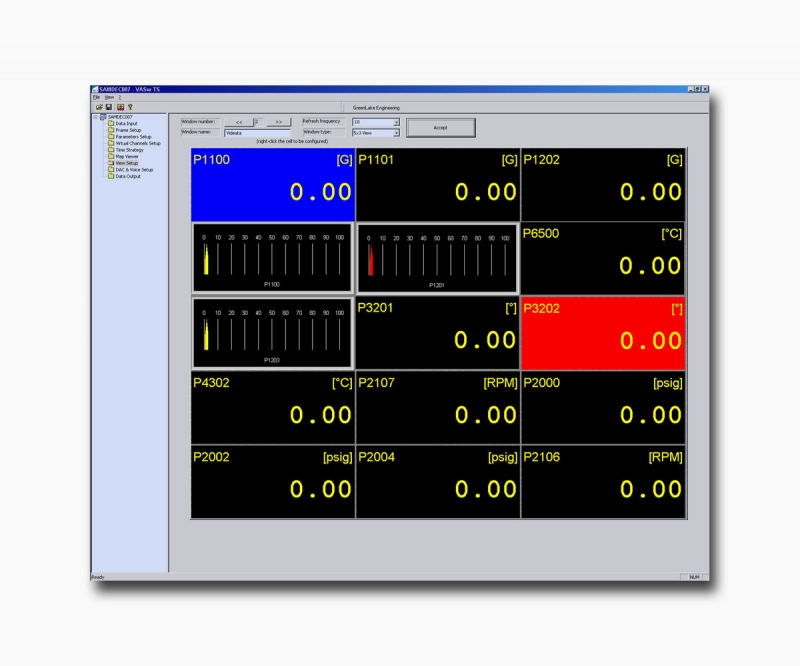Select Data Output in the tree

pyautogui.click(x=127, y=176)
